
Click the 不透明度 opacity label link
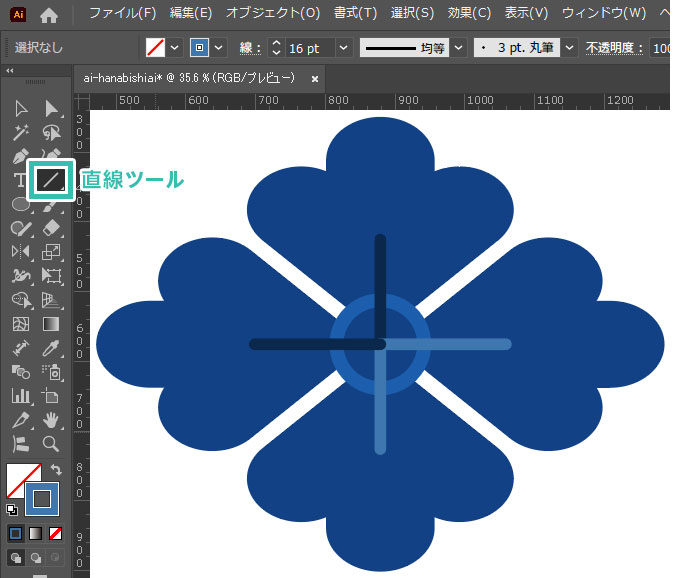(x=616, y=48)
